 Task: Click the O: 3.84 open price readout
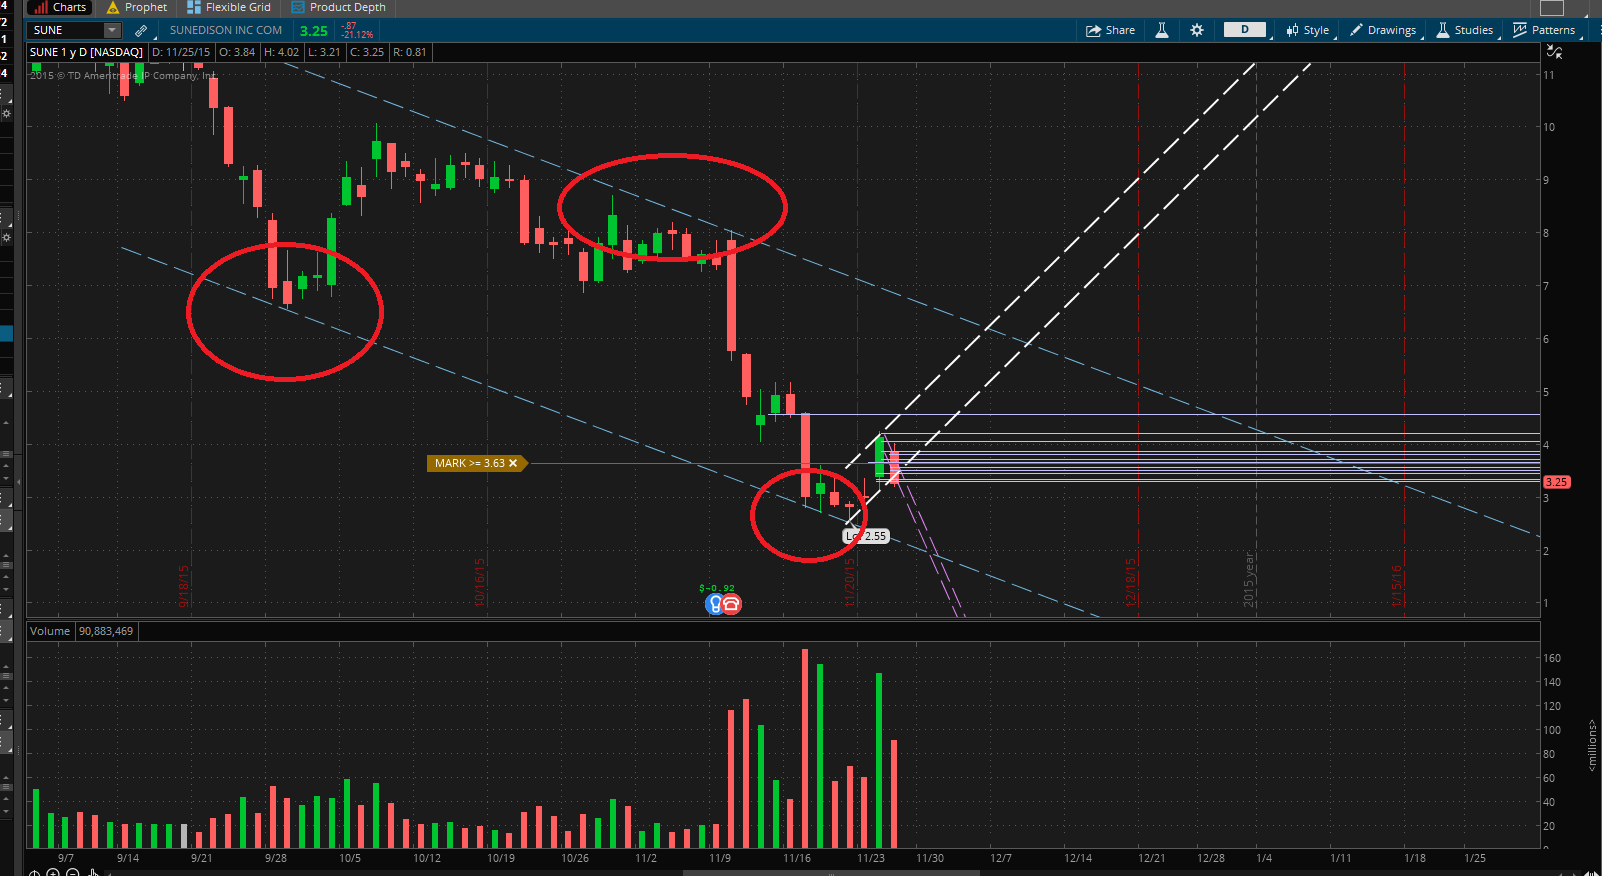(x=237, y=52)
